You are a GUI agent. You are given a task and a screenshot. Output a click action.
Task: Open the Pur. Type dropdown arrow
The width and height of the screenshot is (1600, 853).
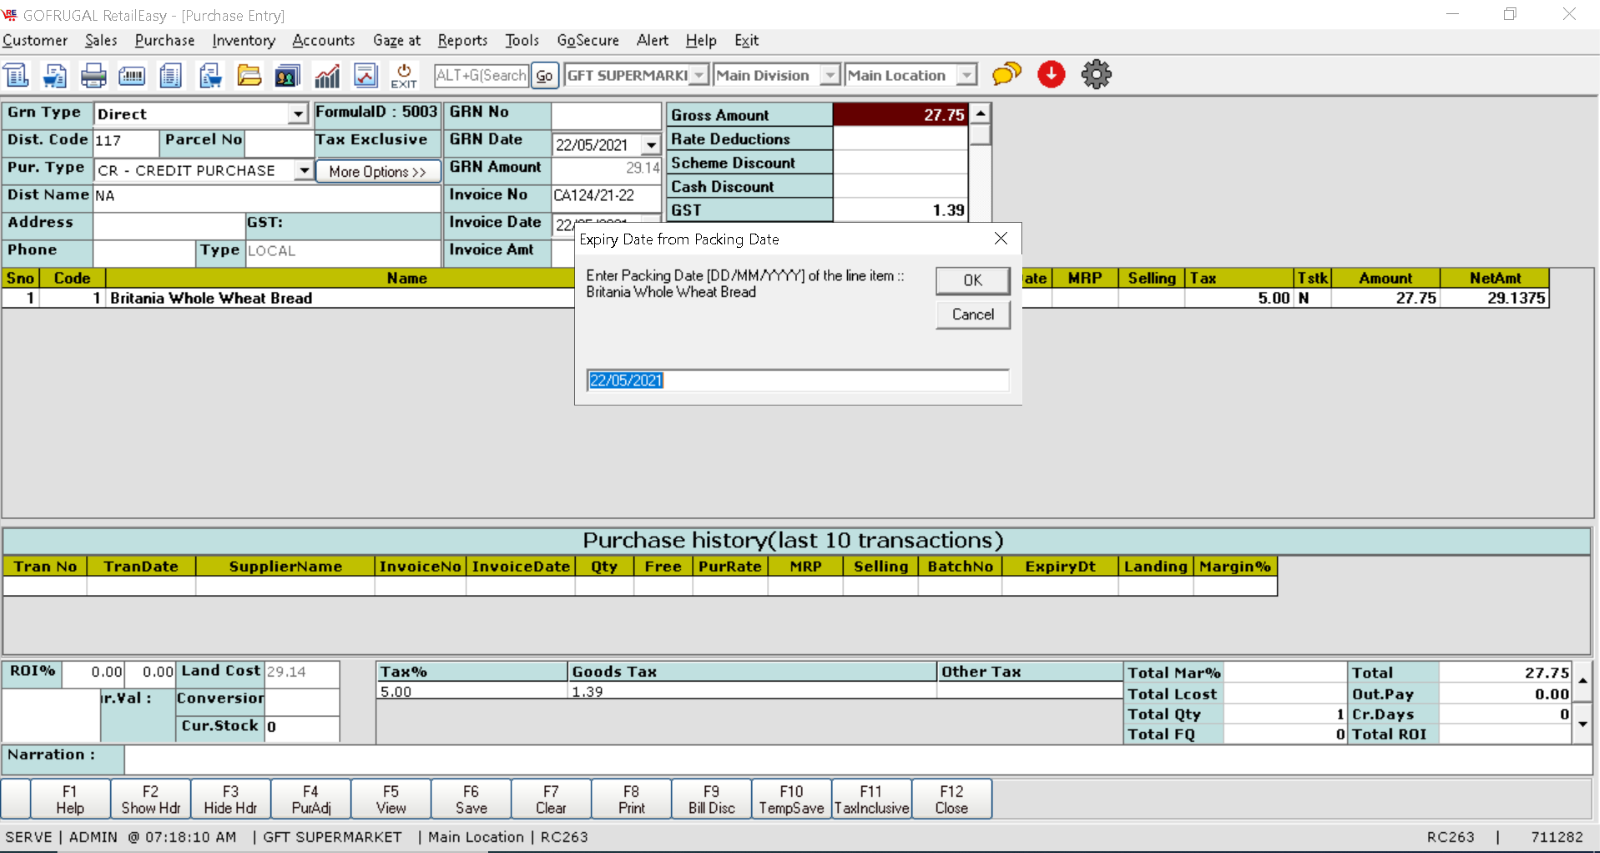[x=304, y=171]
